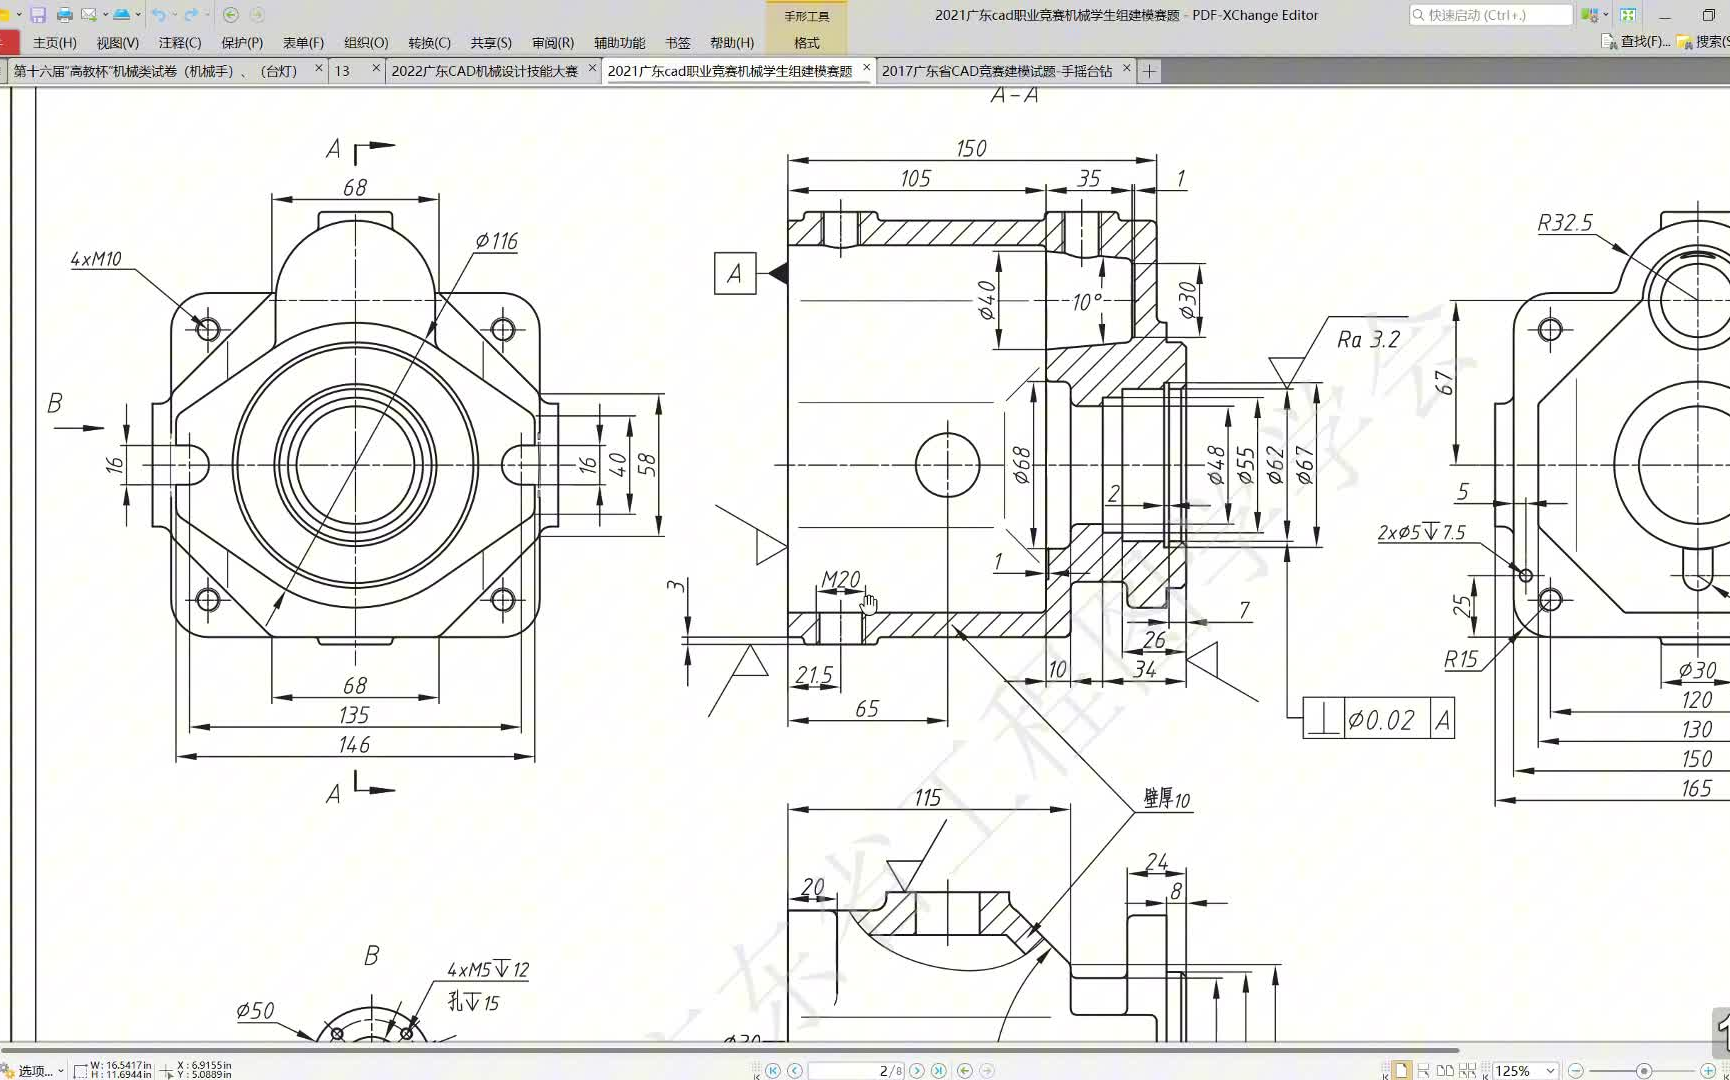This screenshot has width=1730, height=1080.
Task: Click the Redo arrow
Action: [x=191, y=15]
